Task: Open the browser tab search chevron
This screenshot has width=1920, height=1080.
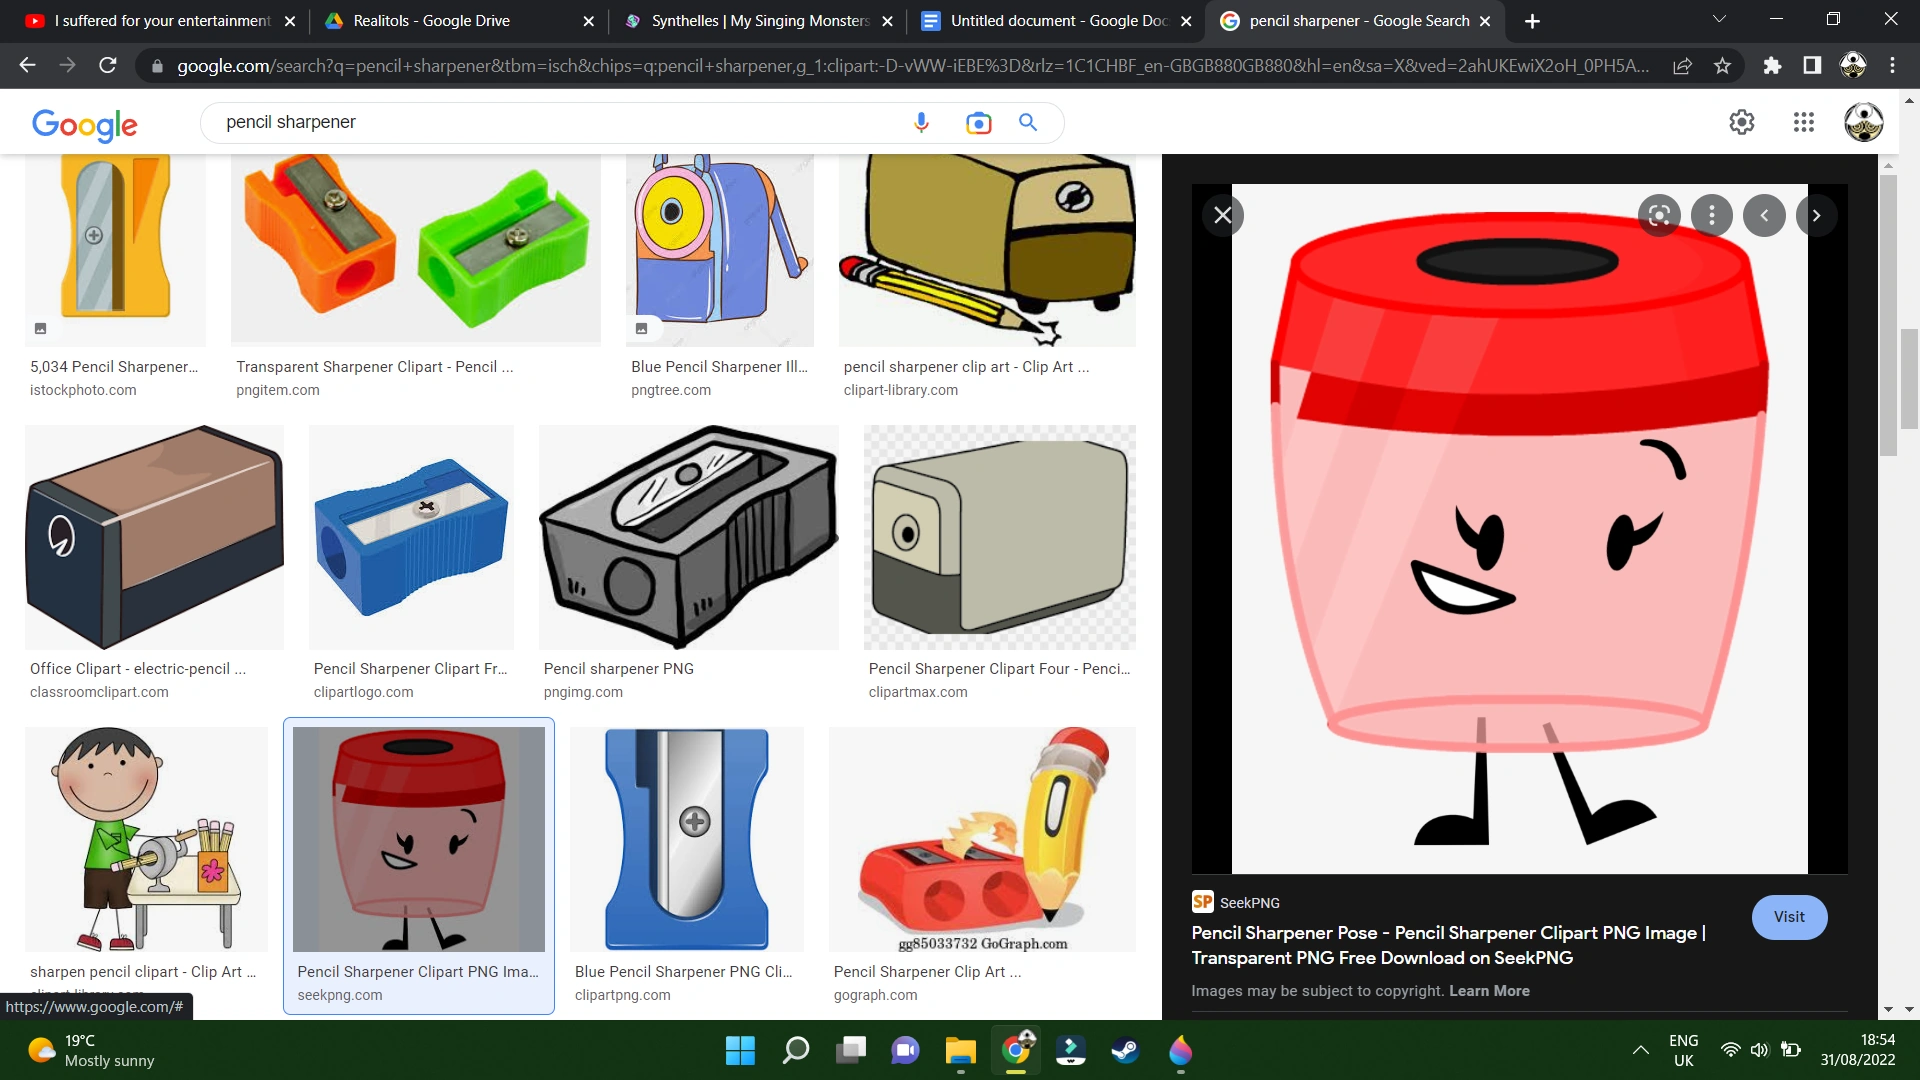Action: click(1719, 19)
